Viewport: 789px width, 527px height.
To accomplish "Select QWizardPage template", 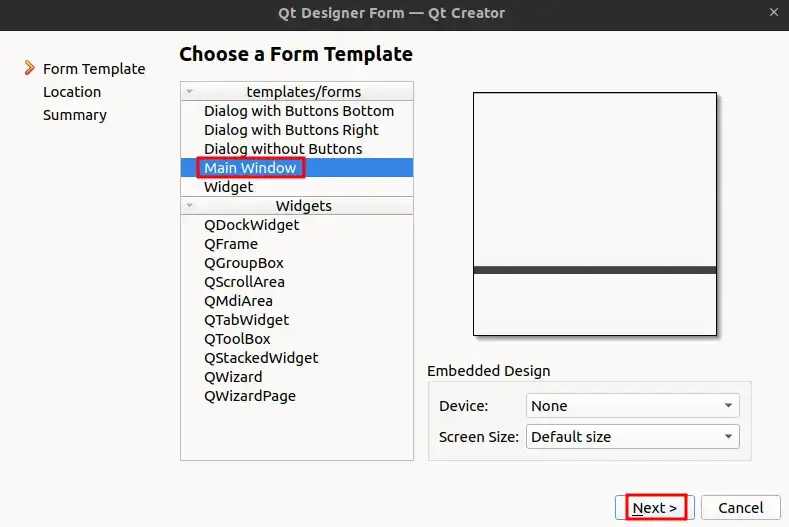I will pos(297,396).
